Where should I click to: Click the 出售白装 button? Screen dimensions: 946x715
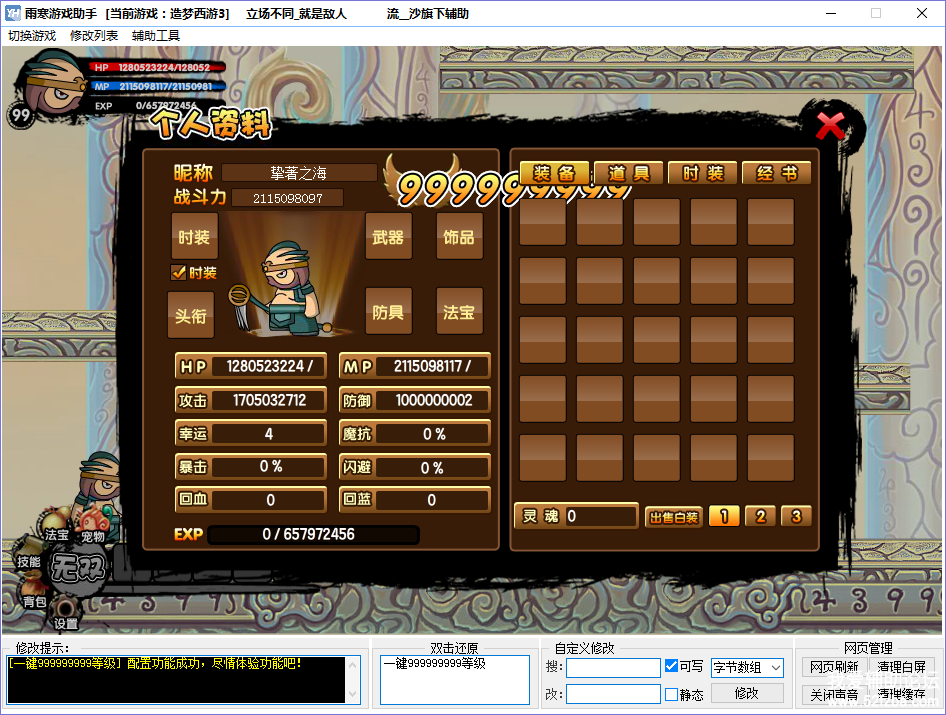674,517
